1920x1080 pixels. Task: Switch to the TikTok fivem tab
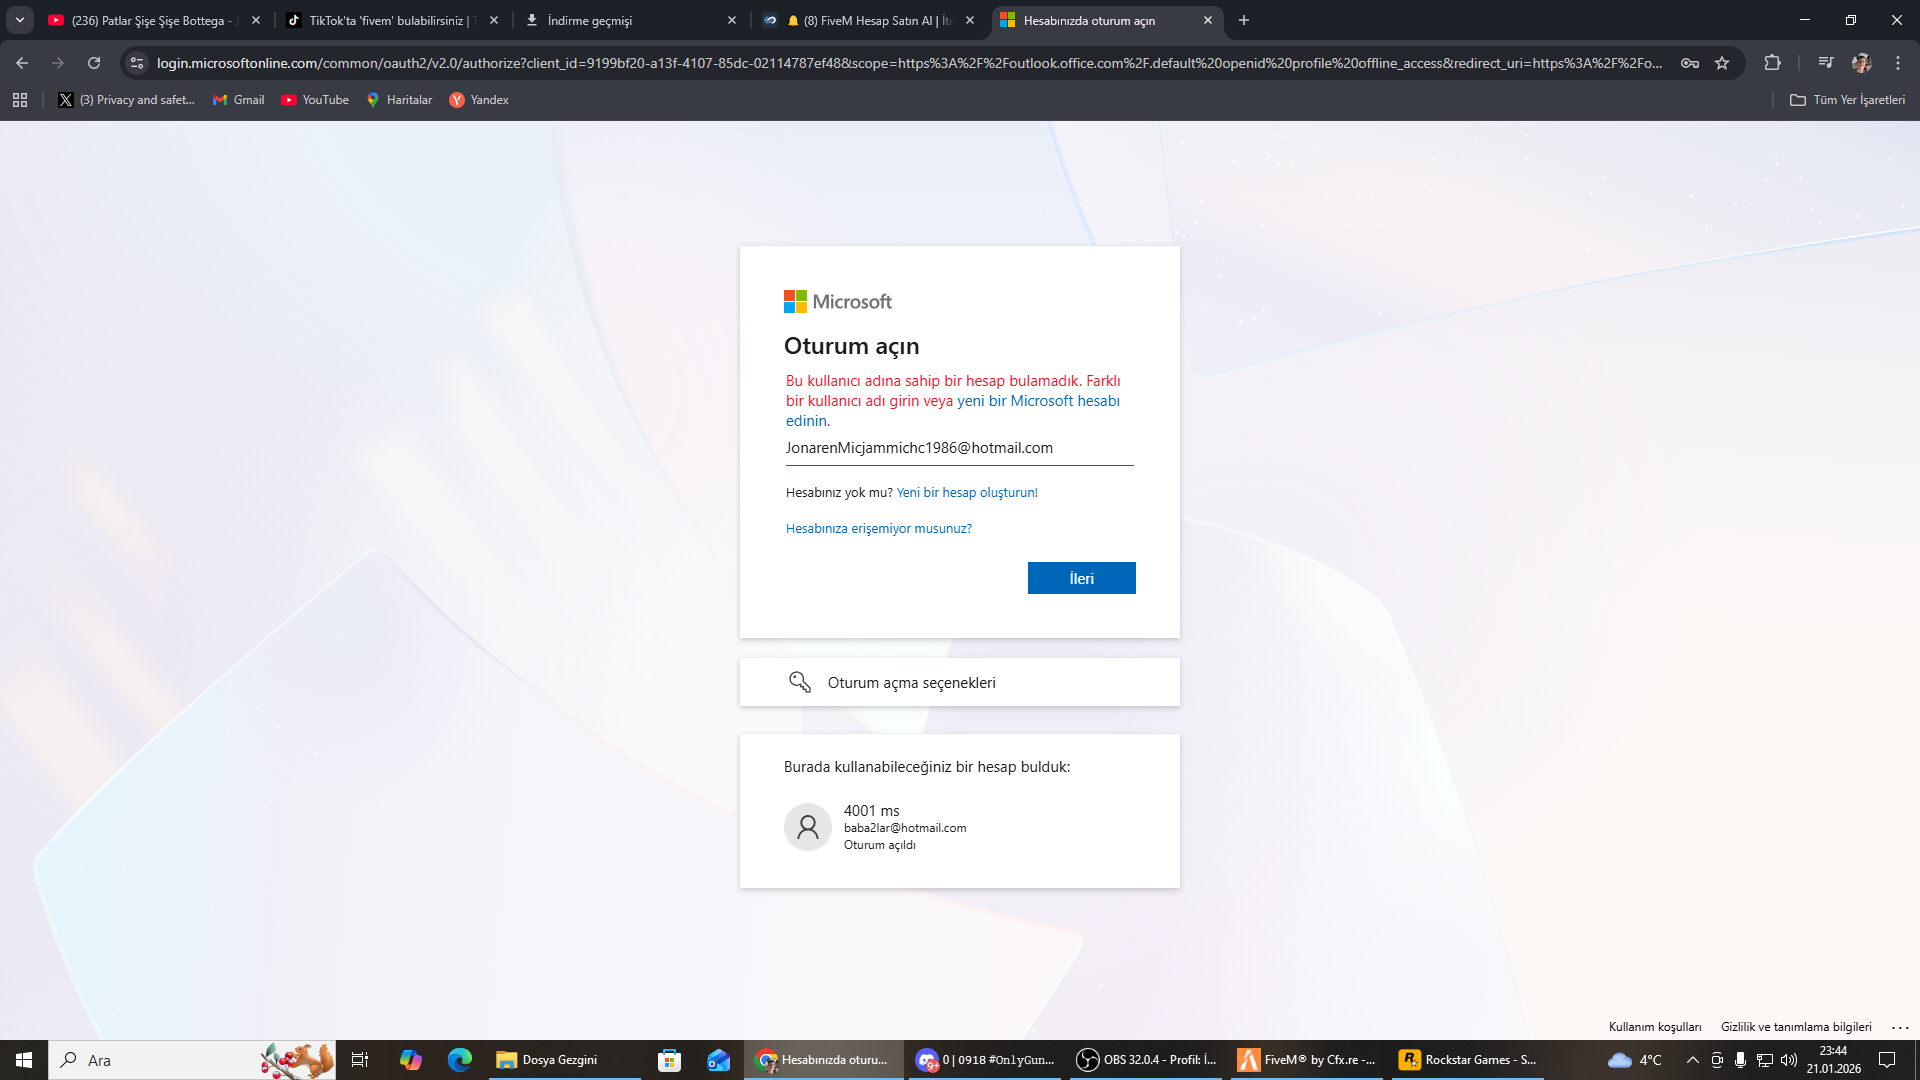click(392, 20)
